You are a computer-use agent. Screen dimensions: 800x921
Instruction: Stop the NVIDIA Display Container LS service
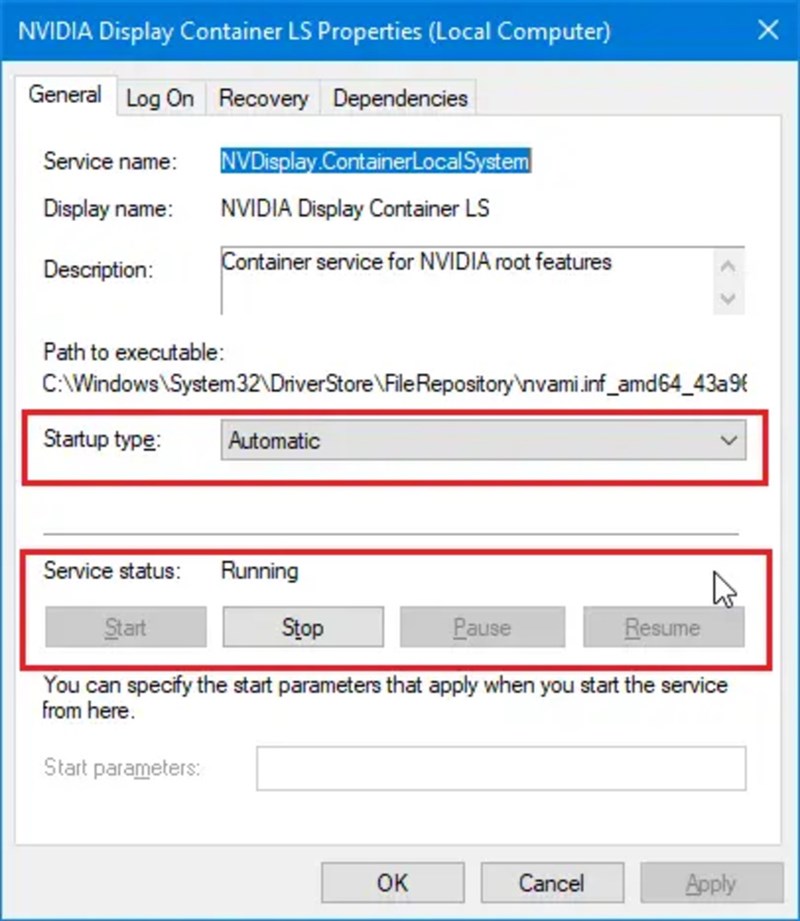[302, 627]
